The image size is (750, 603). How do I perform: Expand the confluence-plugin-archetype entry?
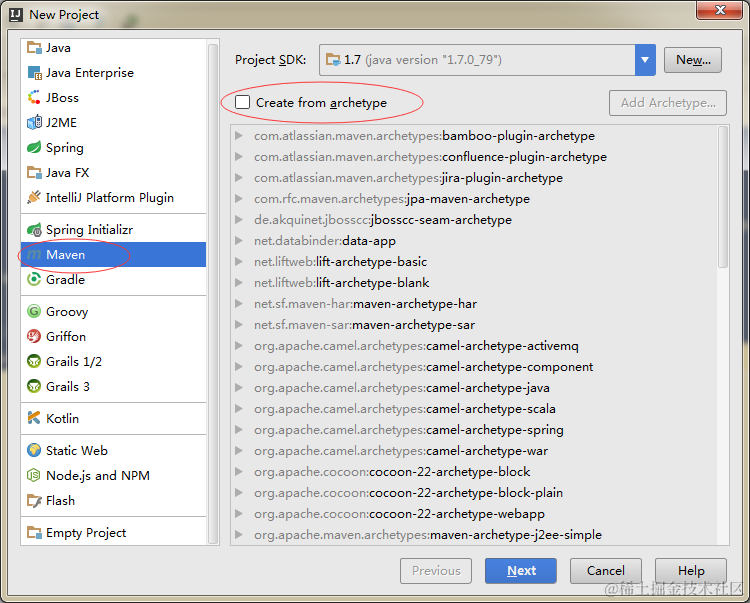239,157
